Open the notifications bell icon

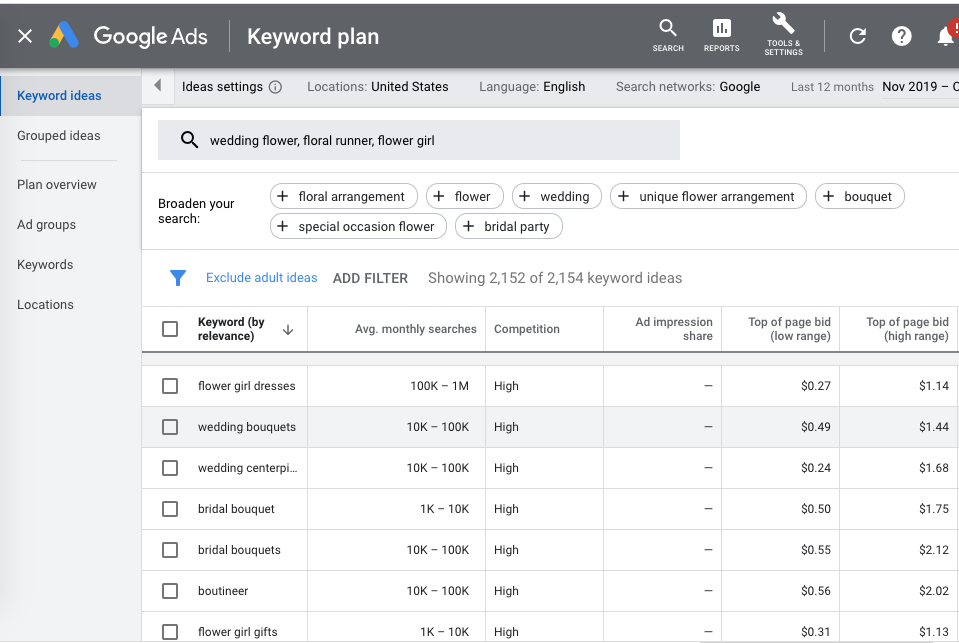945,36
